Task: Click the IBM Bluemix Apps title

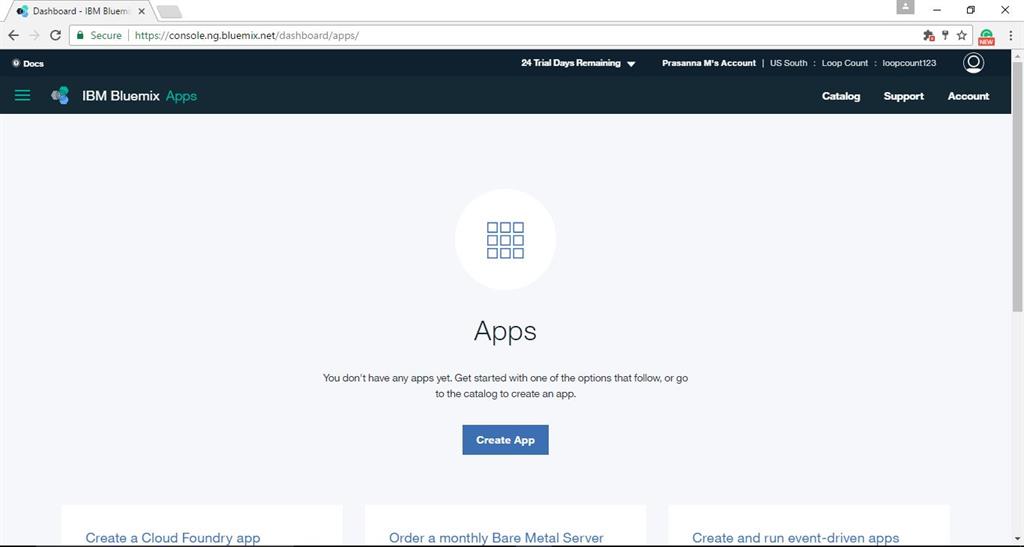Action: click(x=139, y=96)
